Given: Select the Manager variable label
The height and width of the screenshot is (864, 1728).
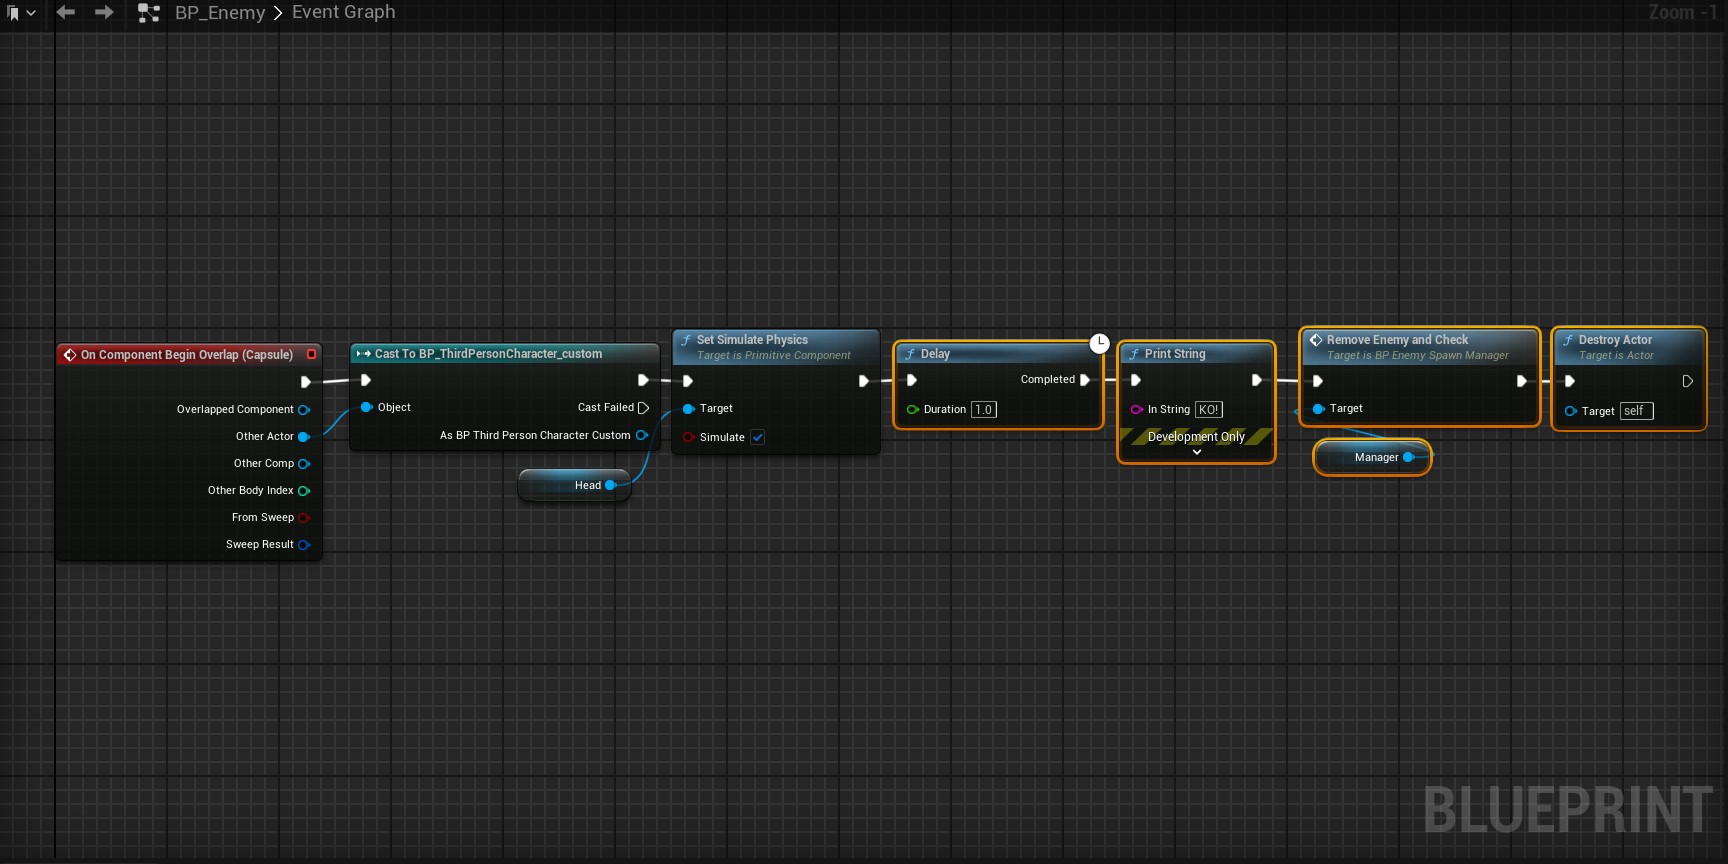Looking at the screenshot, I should (1376, 458).
